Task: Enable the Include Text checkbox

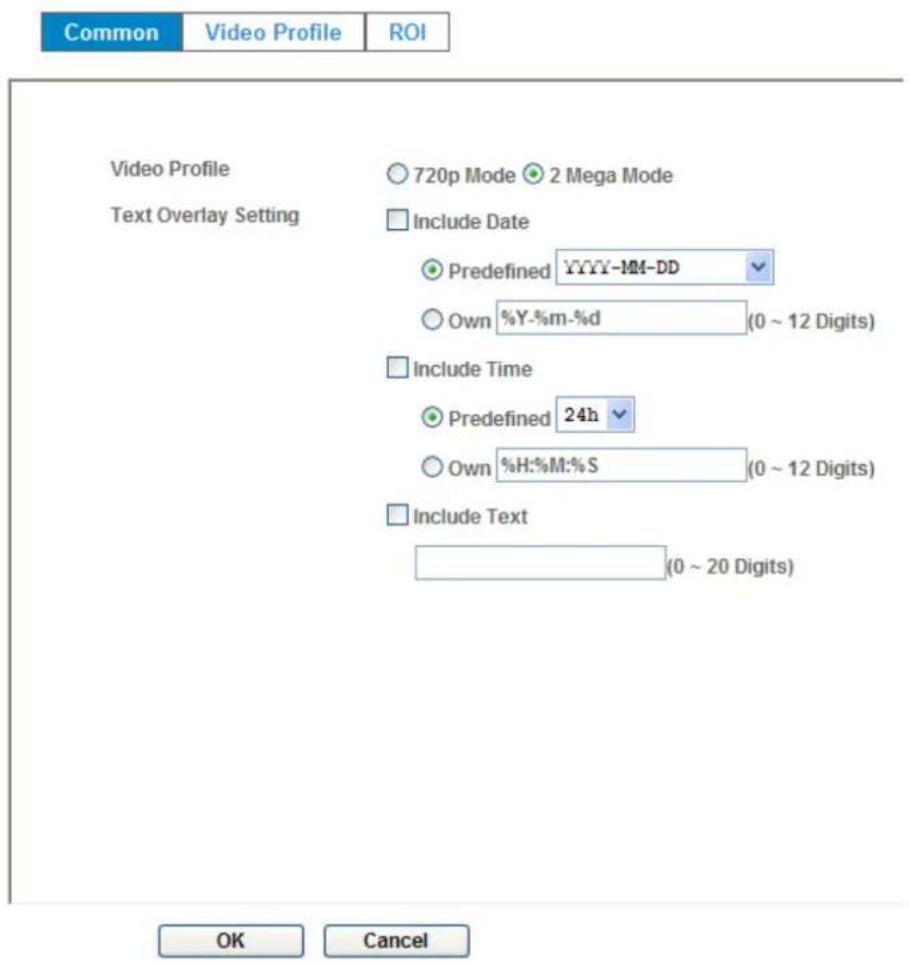Action: point(397,515)
